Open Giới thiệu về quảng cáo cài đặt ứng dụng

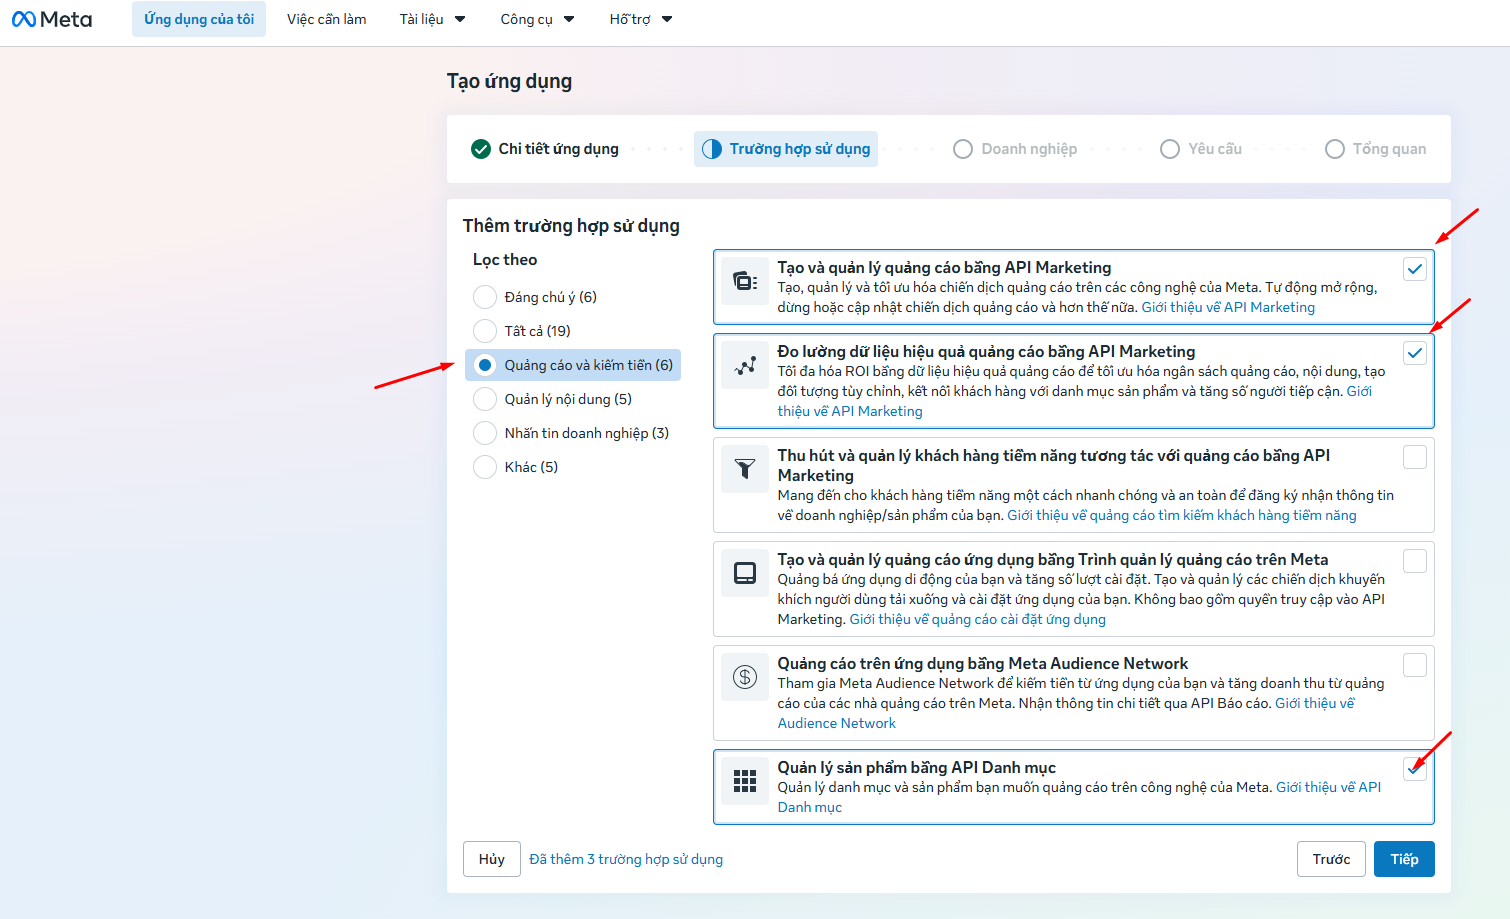978,619
